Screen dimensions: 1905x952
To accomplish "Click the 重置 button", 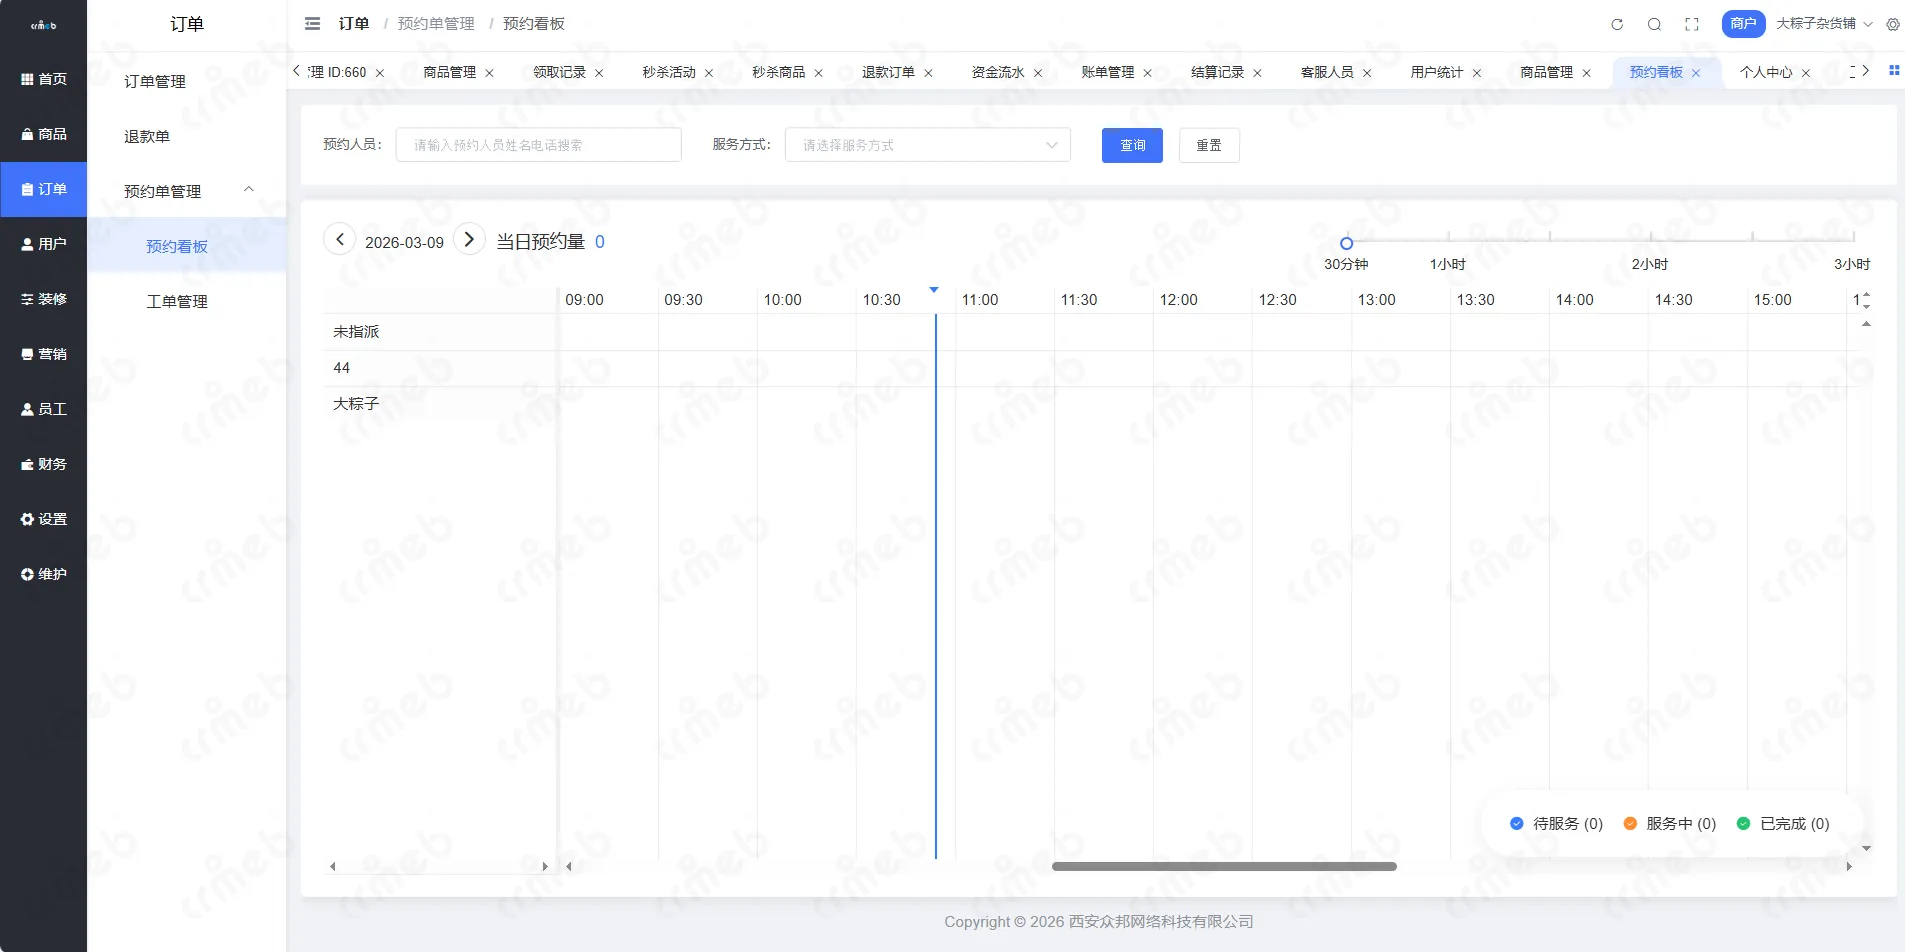I will click(x=1209, y=145).
